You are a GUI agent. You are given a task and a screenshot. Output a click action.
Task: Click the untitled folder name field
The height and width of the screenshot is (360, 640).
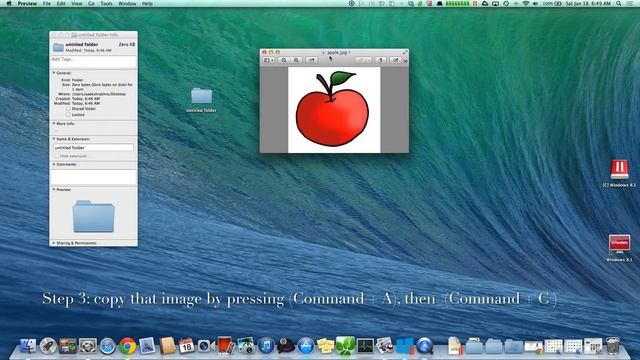coord(93,148)
